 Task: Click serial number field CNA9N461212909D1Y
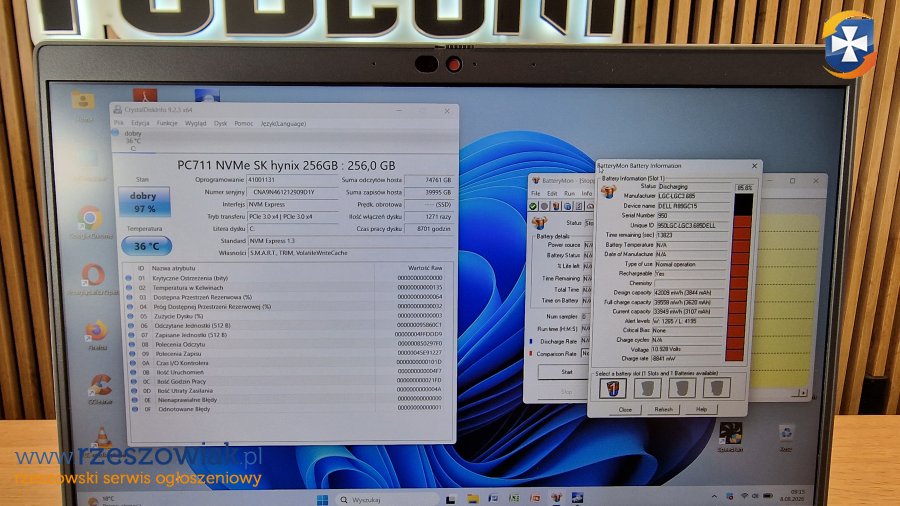tap(292, 192)
